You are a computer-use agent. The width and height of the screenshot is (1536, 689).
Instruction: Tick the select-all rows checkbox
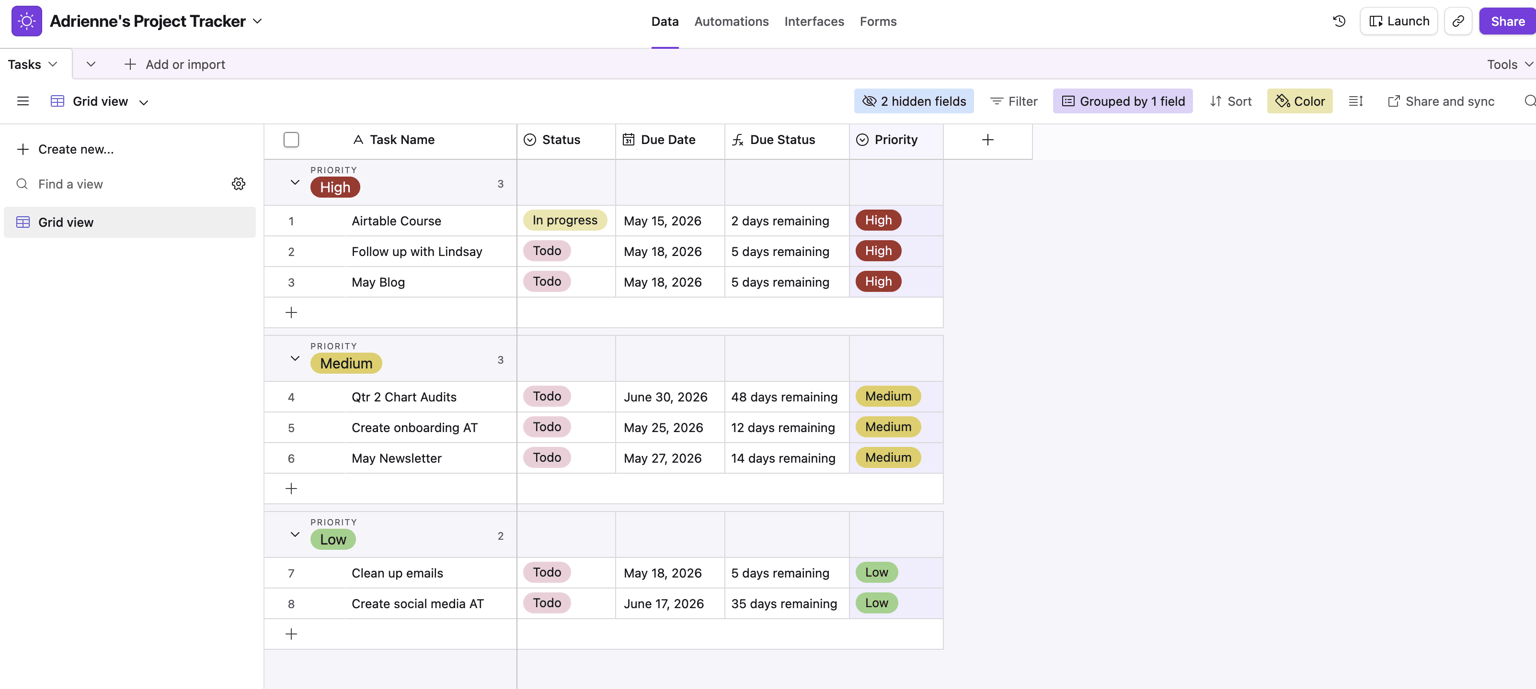click(x=291, y=140)
